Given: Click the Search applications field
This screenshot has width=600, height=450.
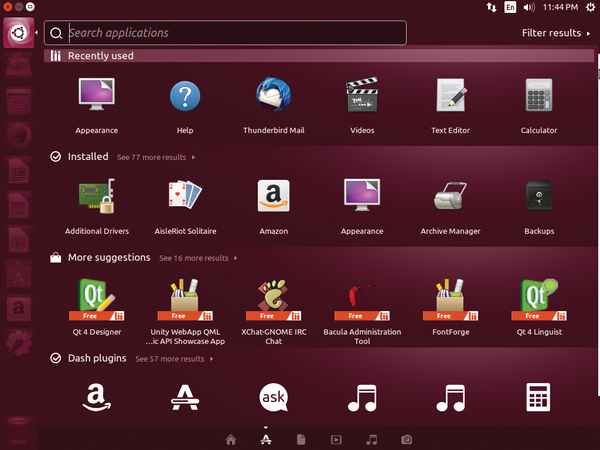Looking at the screenshot, I should 230,33.
